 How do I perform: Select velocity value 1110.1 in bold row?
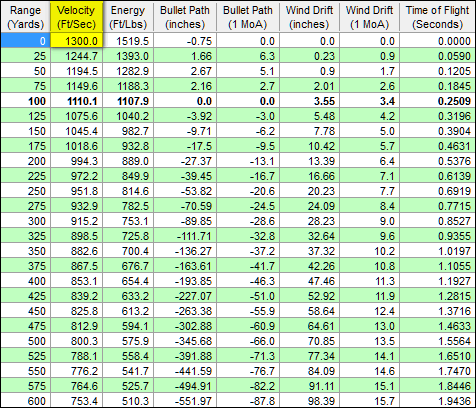[76, 101]
